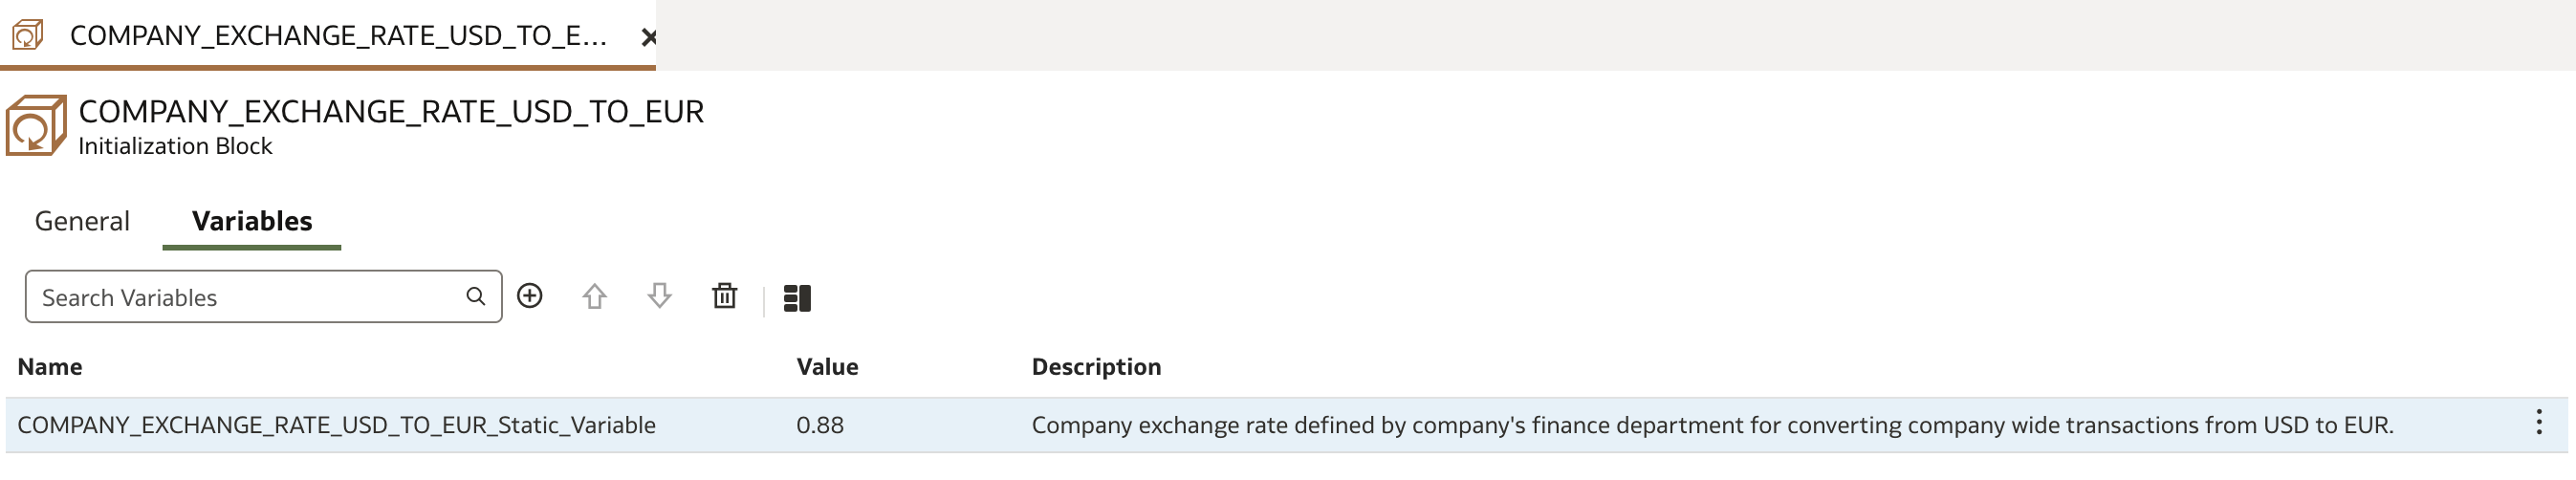Screen dimensions: 2576x480
Task: Click the small cube icon in document tab
Action: (x=27, y=35)
